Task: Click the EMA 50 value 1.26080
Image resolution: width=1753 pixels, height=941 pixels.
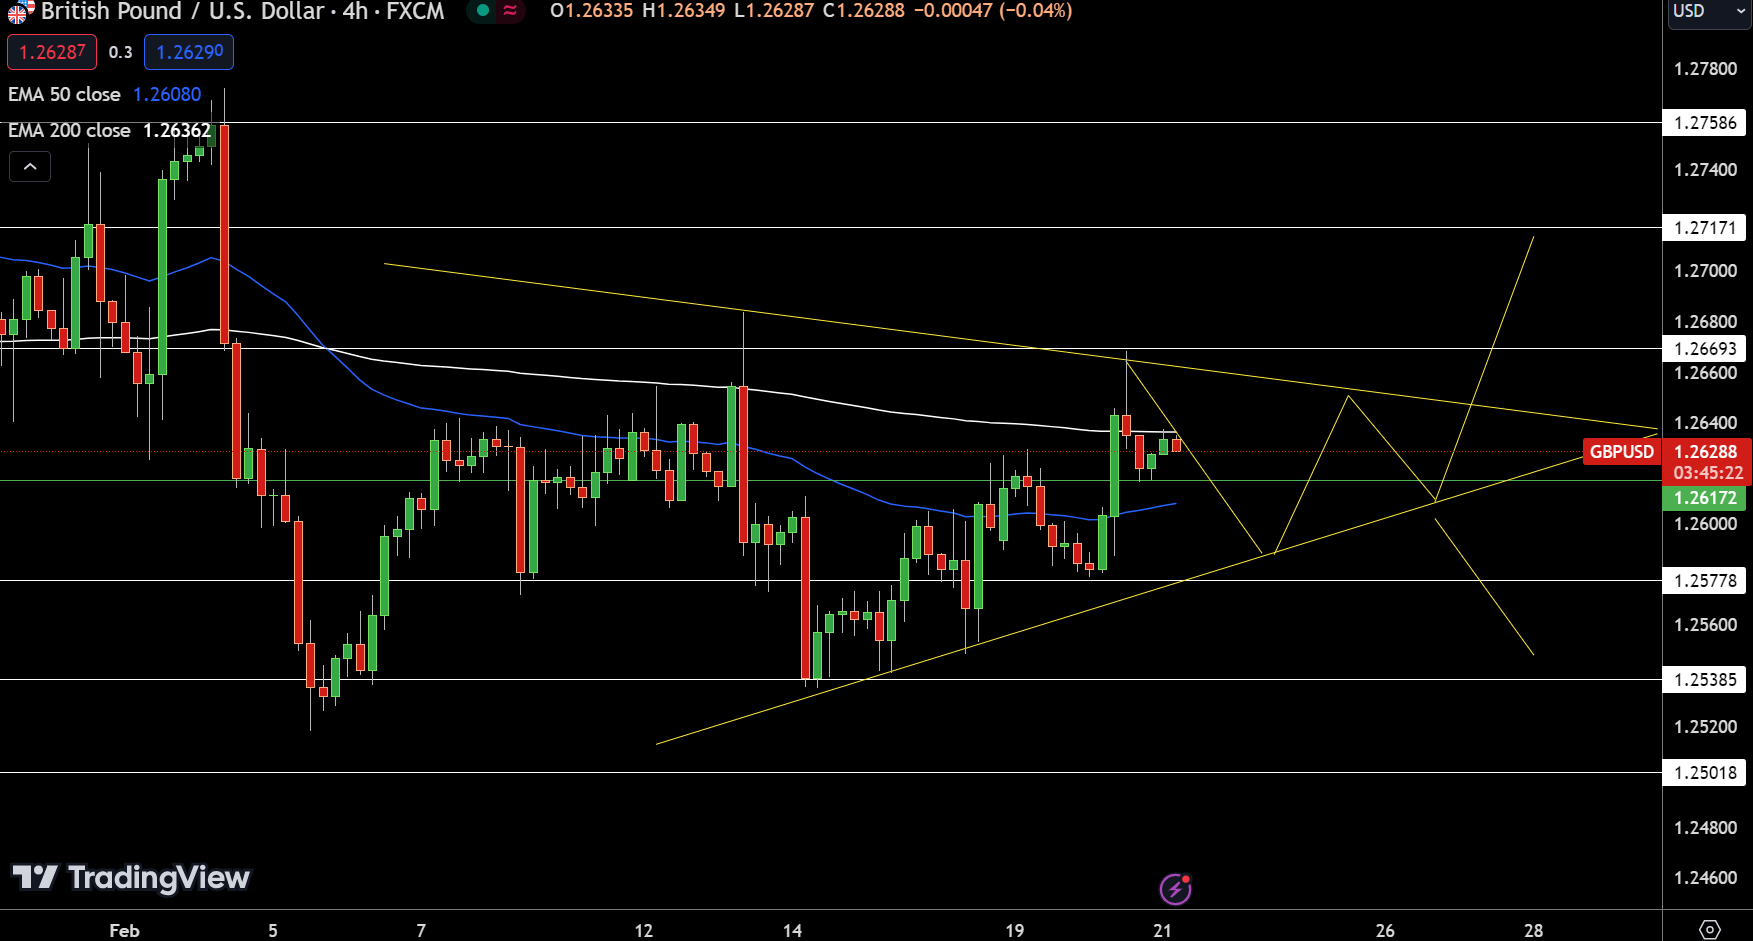Action: 167,94
